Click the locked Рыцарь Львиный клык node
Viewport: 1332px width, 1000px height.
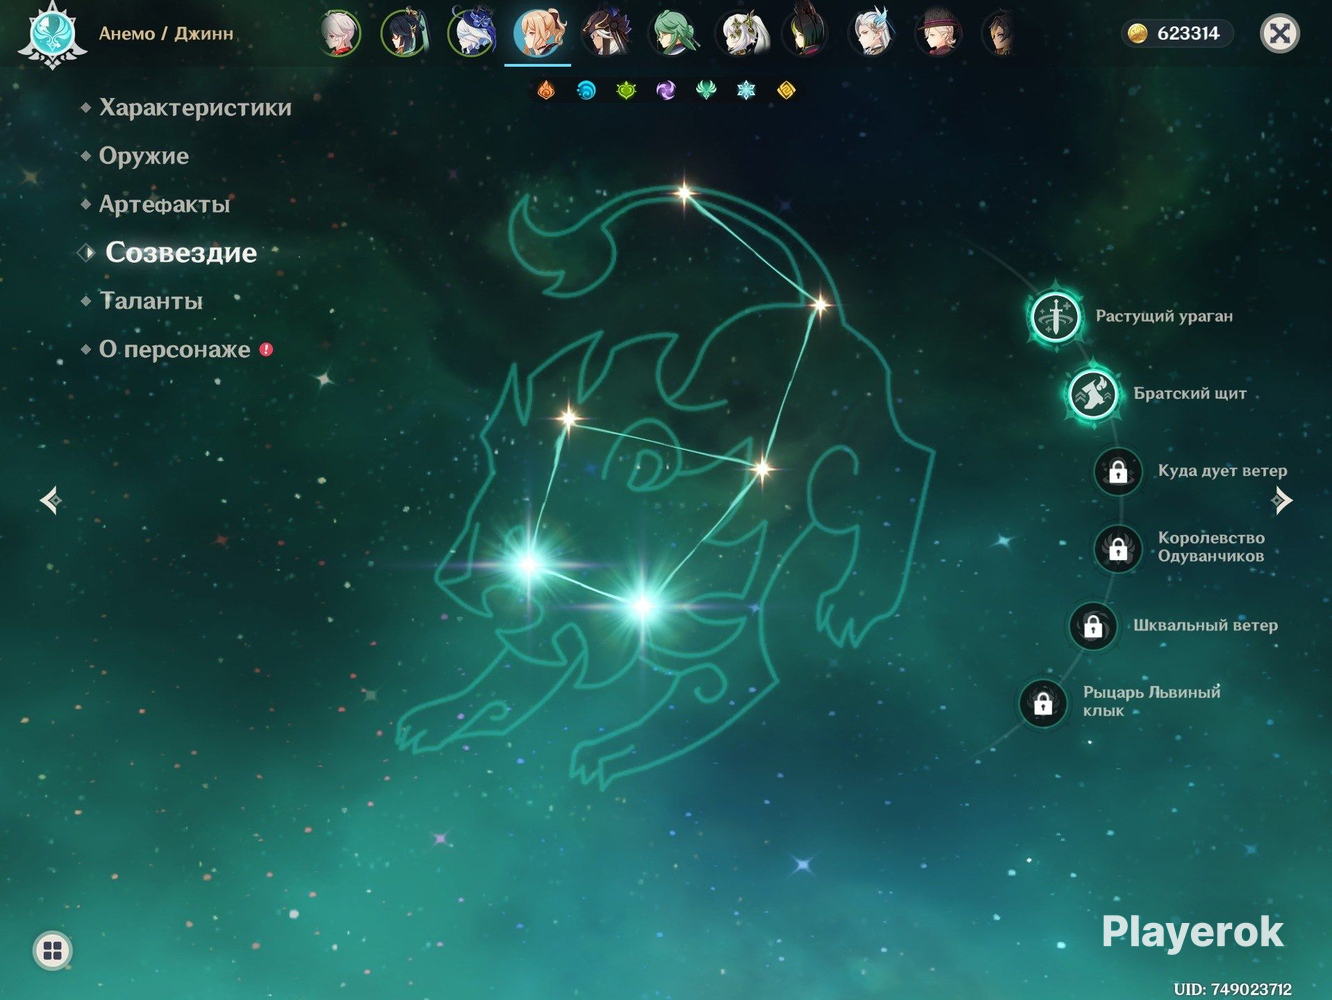click(1043, 703)
